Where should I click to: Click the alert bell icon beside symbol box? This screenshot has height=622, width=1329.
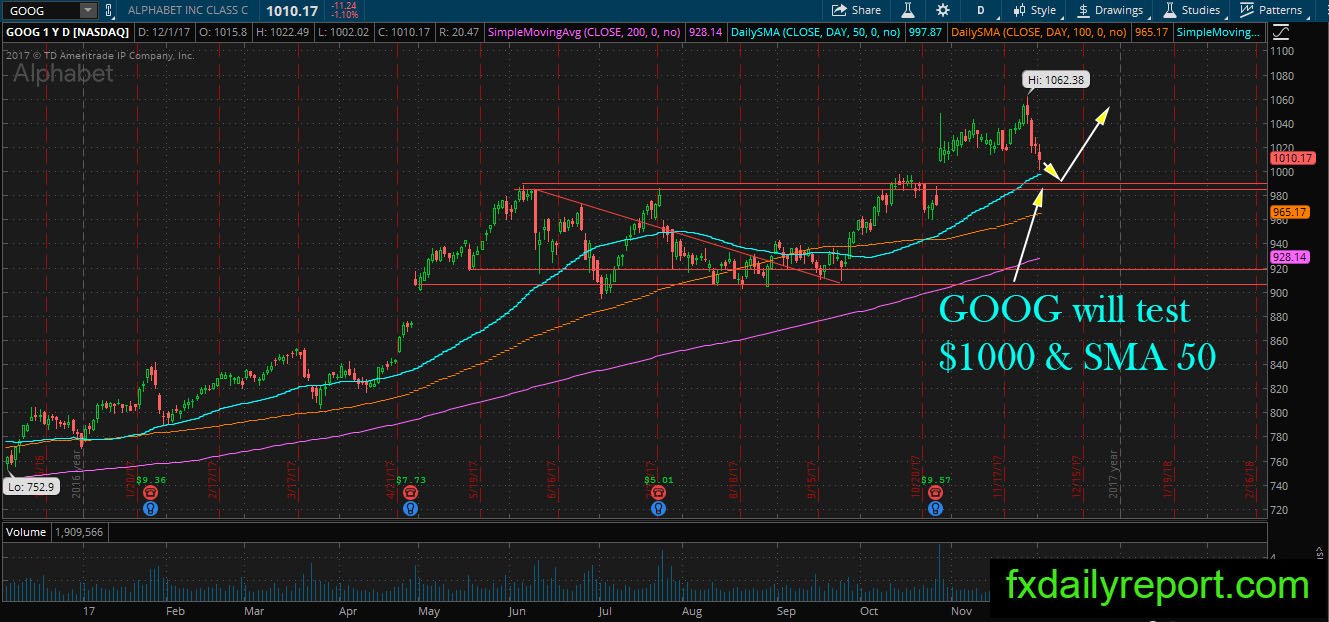point(111,10)
